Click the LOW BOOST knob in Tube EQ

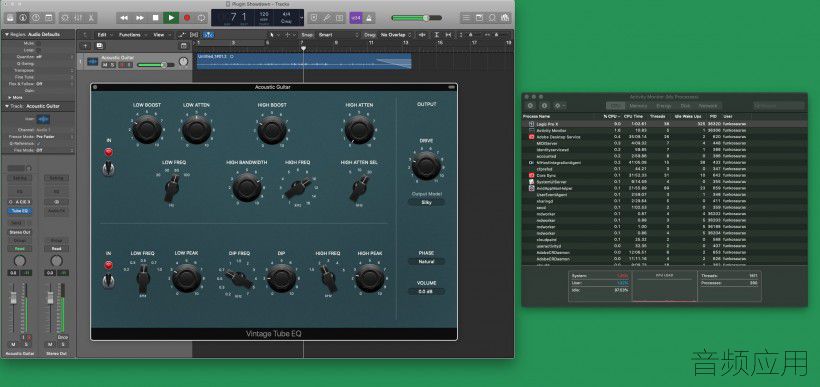(x=146, y=129)
